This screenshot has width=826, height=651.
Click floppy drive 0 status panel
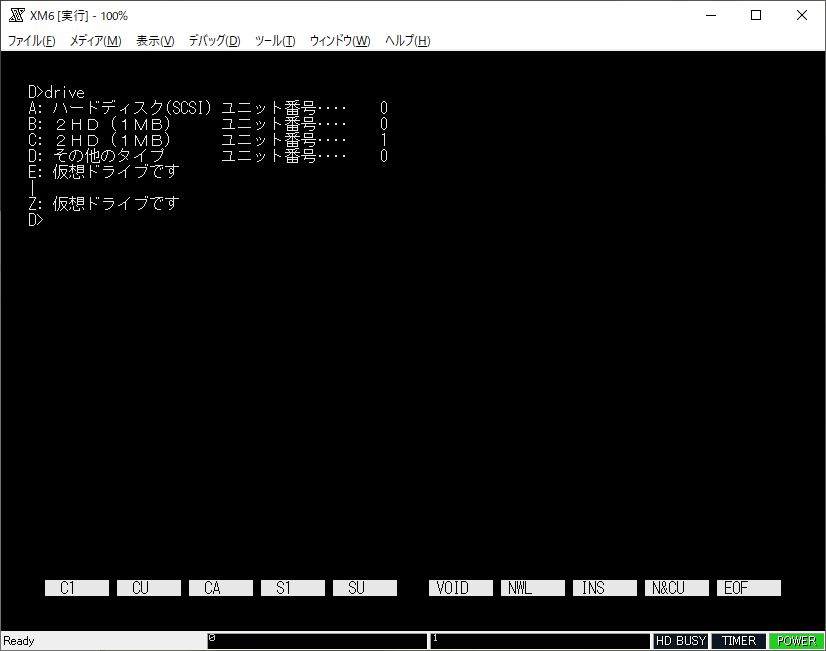(317, 641)
